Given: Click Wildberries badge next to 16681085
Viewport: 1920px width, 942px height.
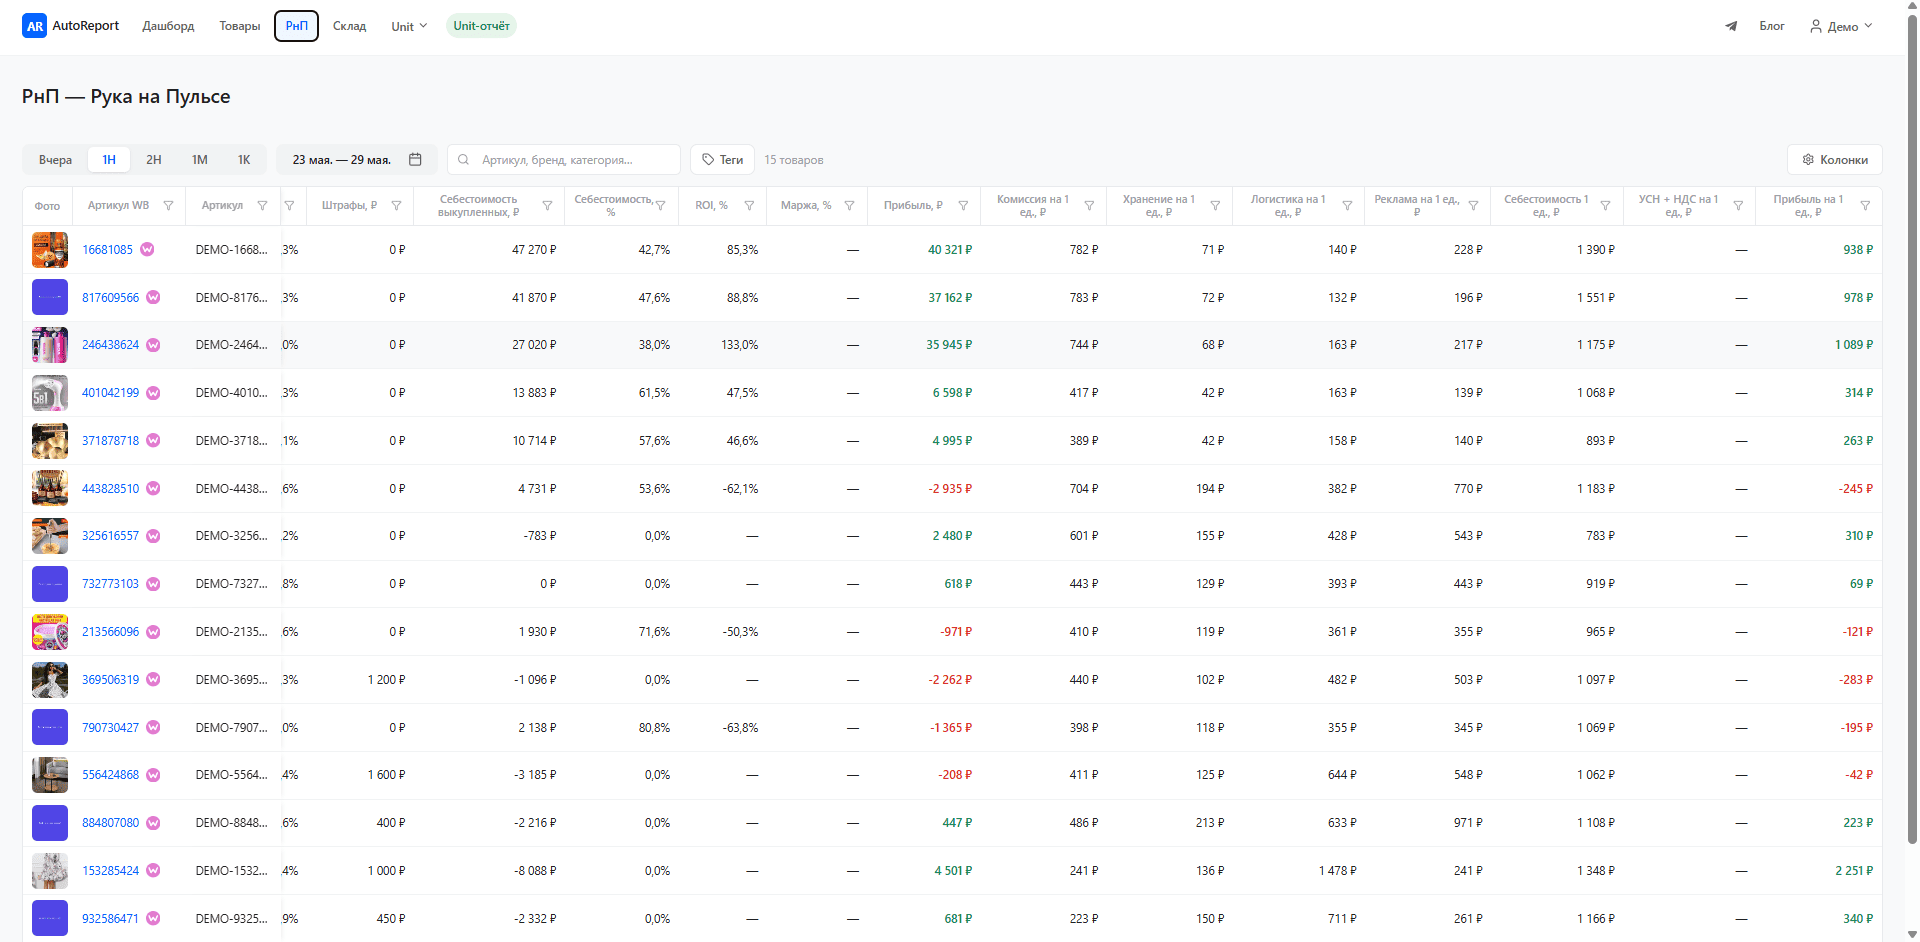Looking at the screenshot, I should [x=147, y=249].
